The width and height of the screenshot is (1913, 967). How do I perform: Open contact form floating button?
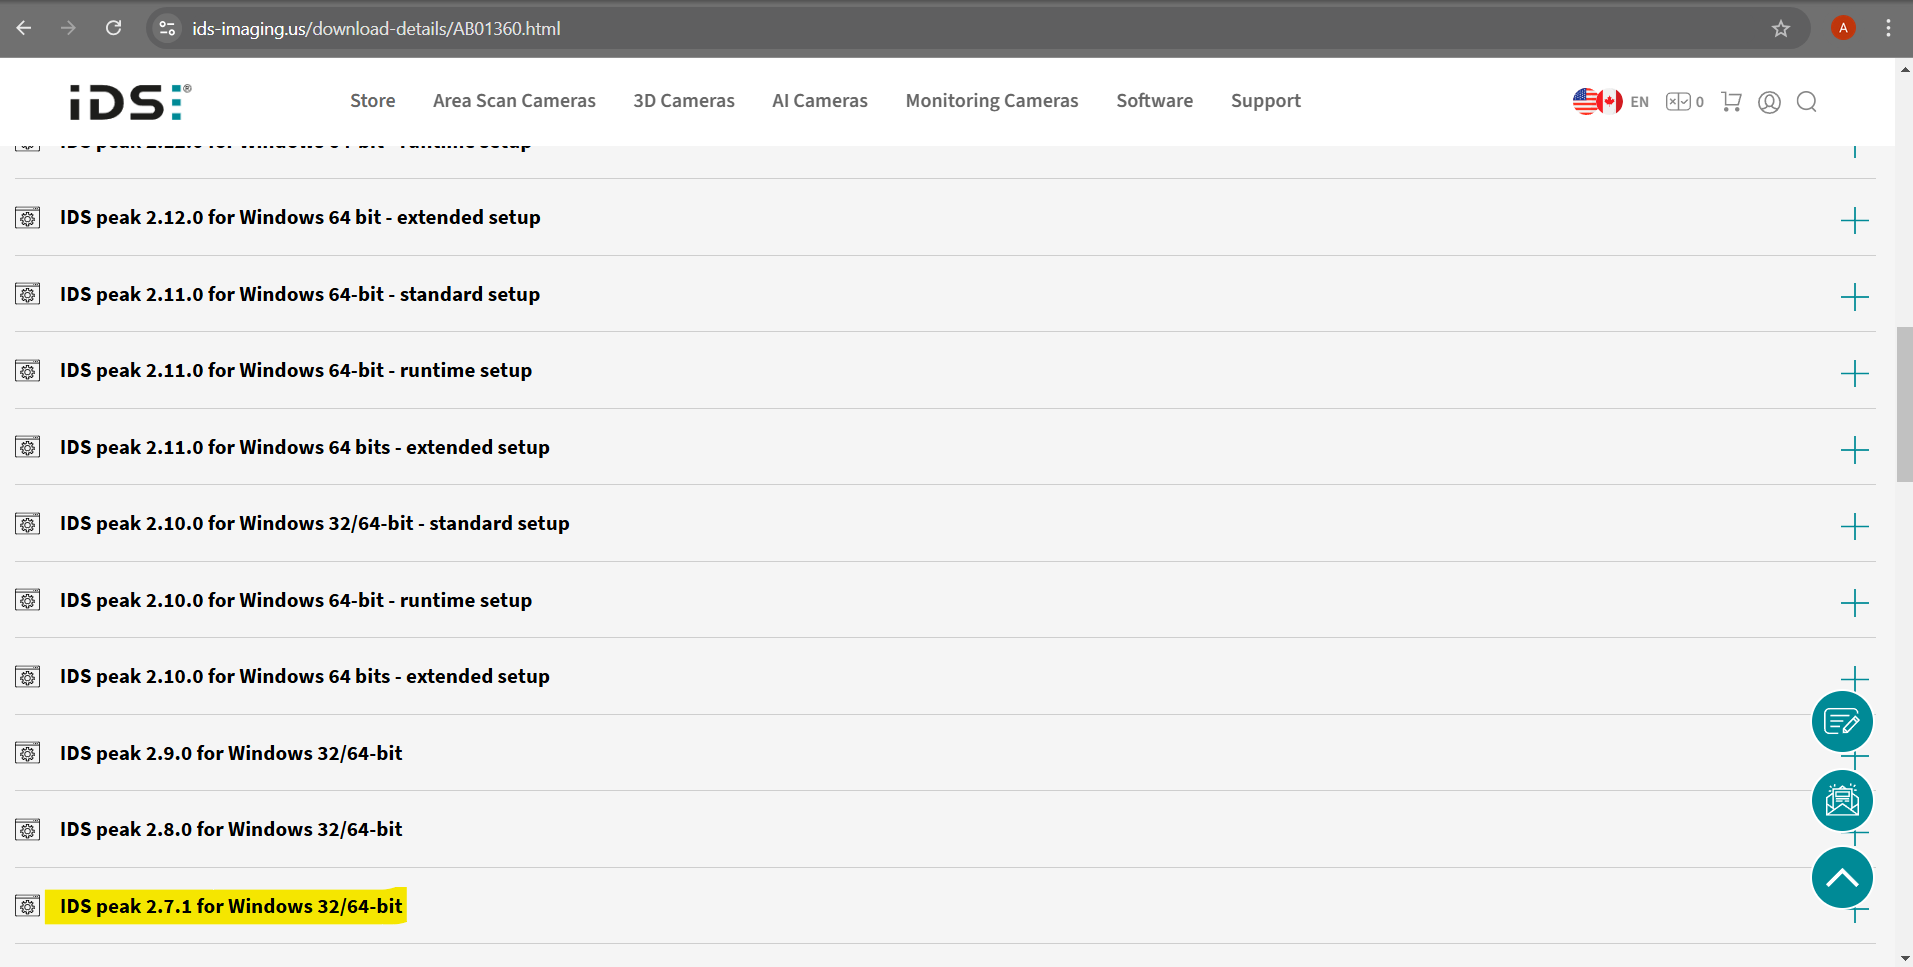(1842, 722)
